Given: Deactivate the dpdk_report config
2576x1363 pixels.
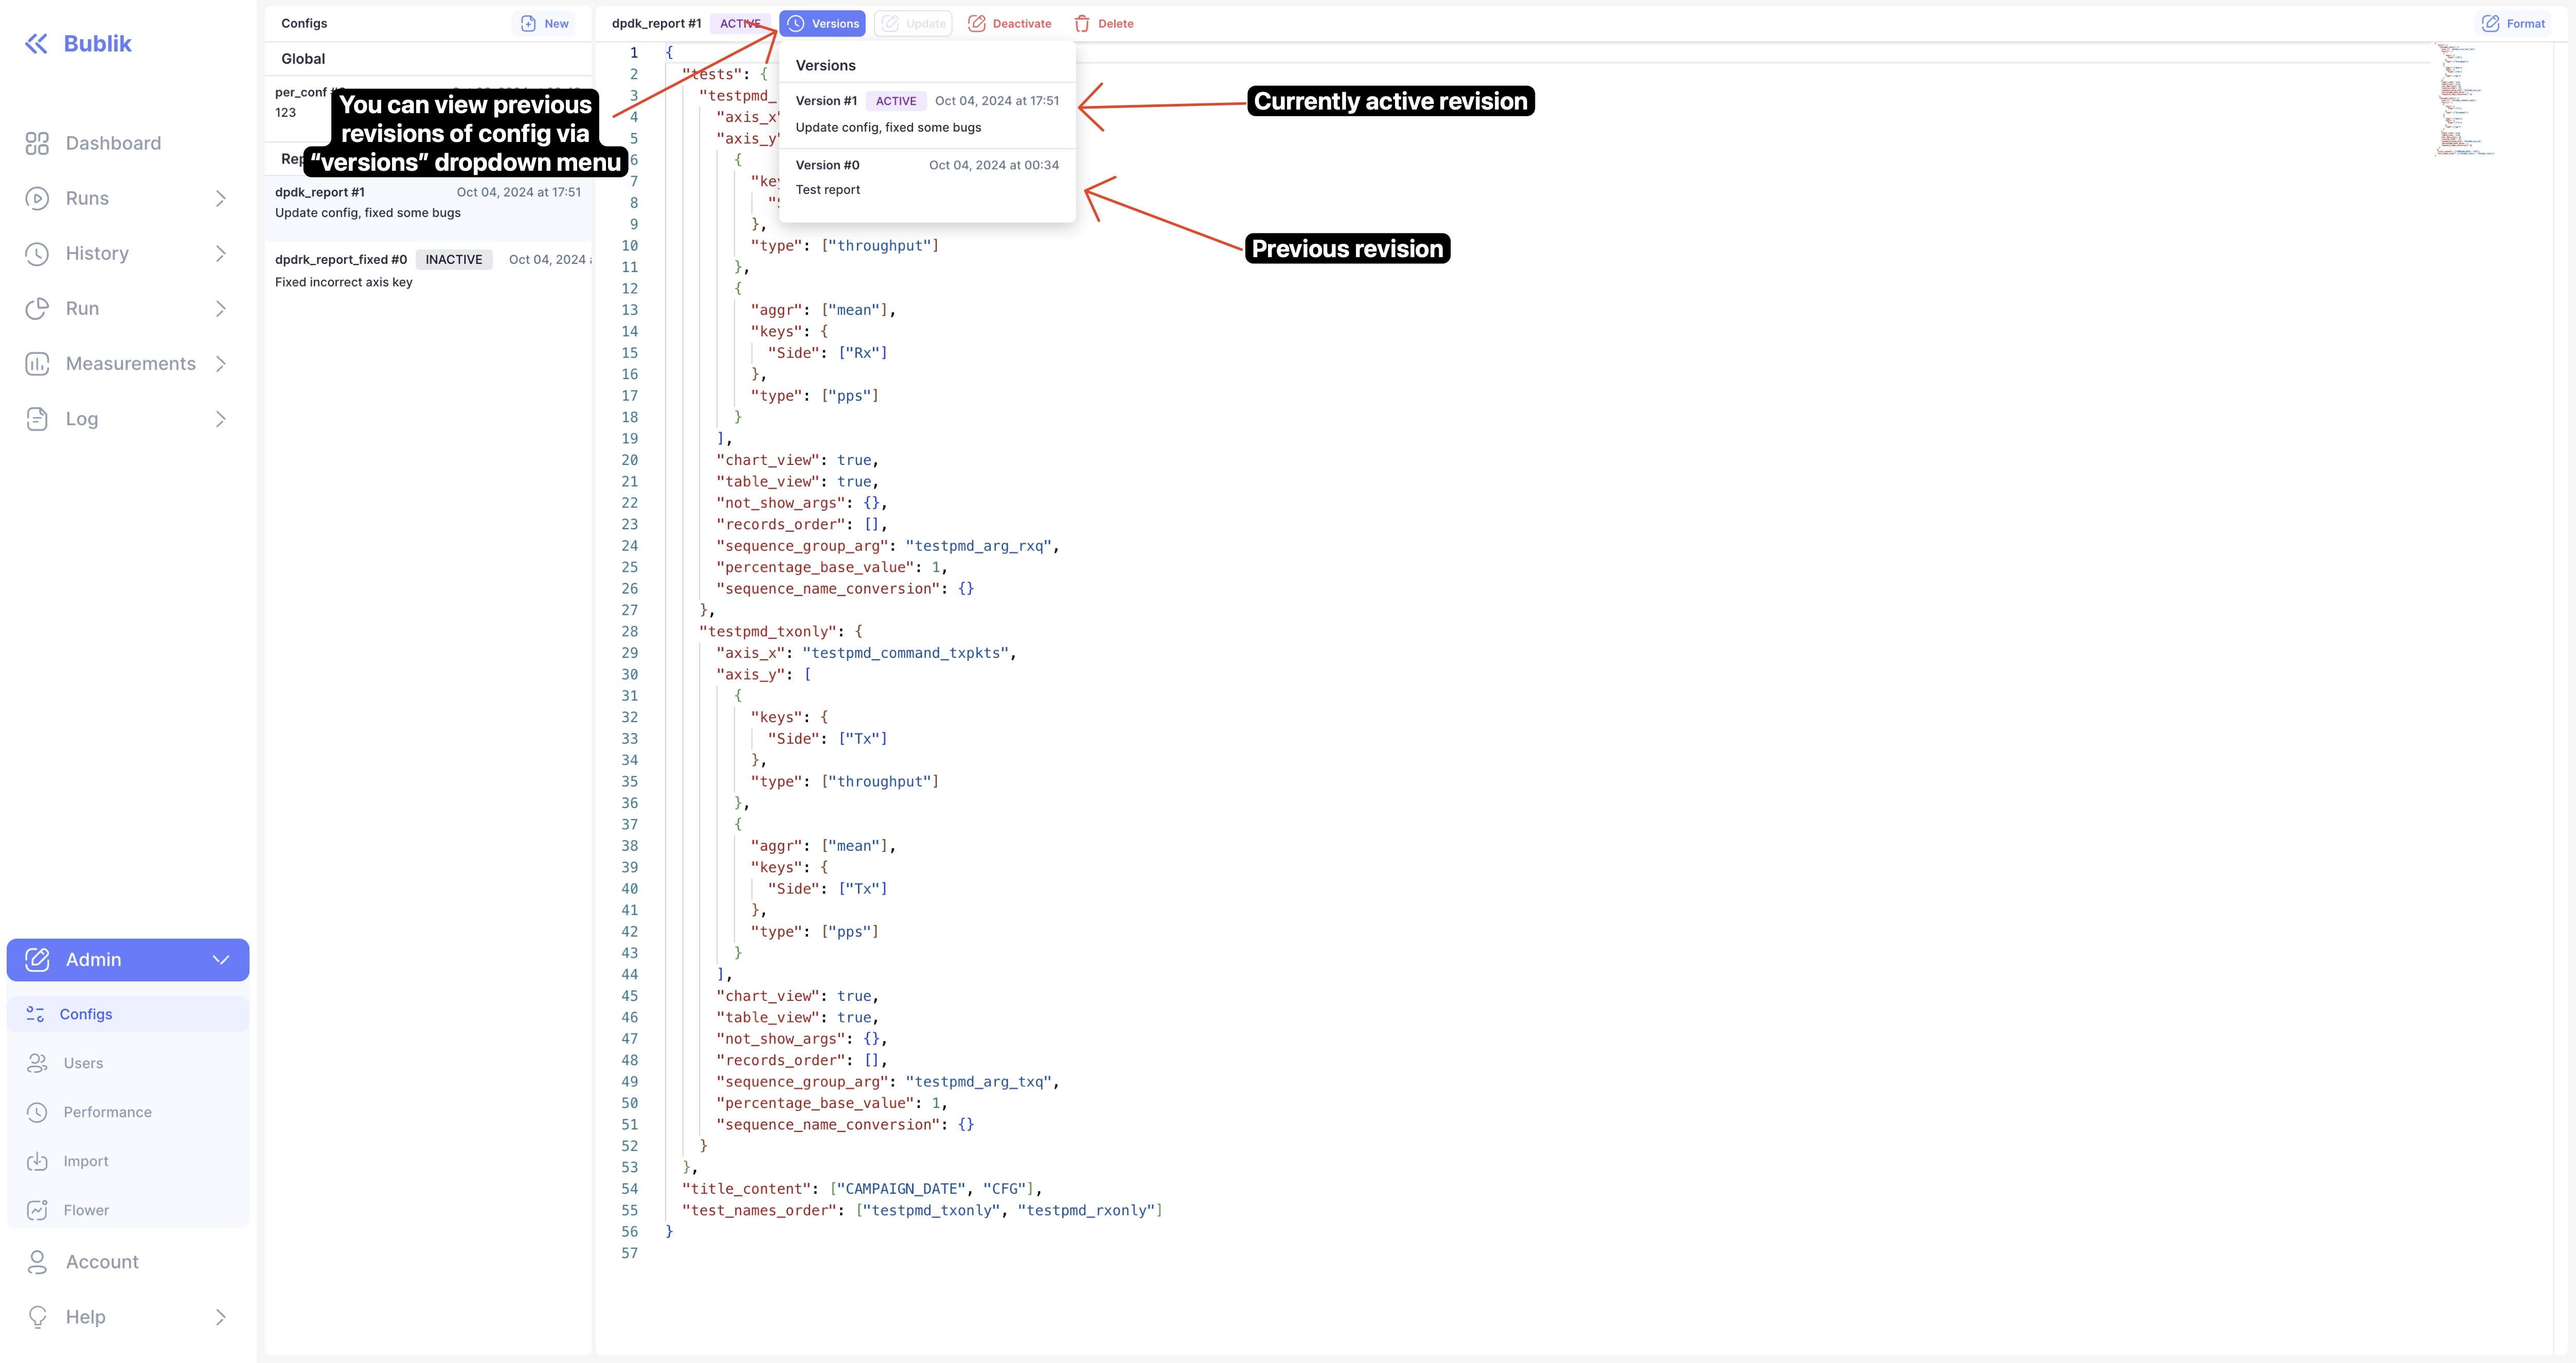Looking at the screenshot, I should pos(1009,23).
